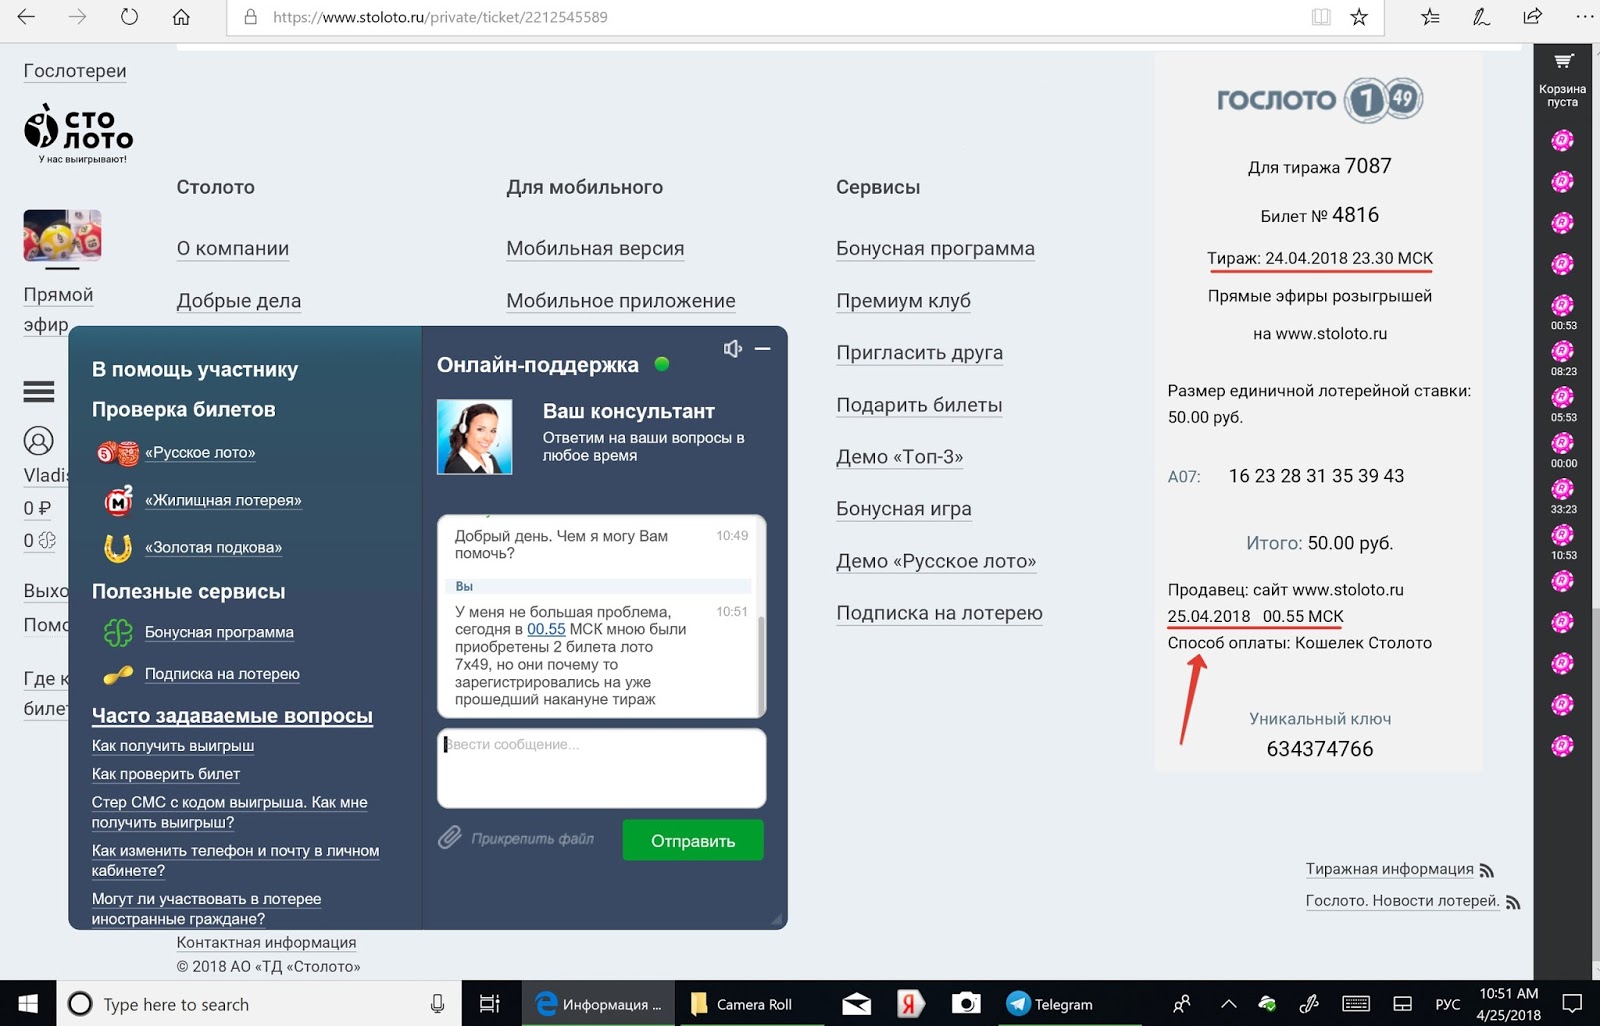Click Подарить билеты link

tap(919, 404)
